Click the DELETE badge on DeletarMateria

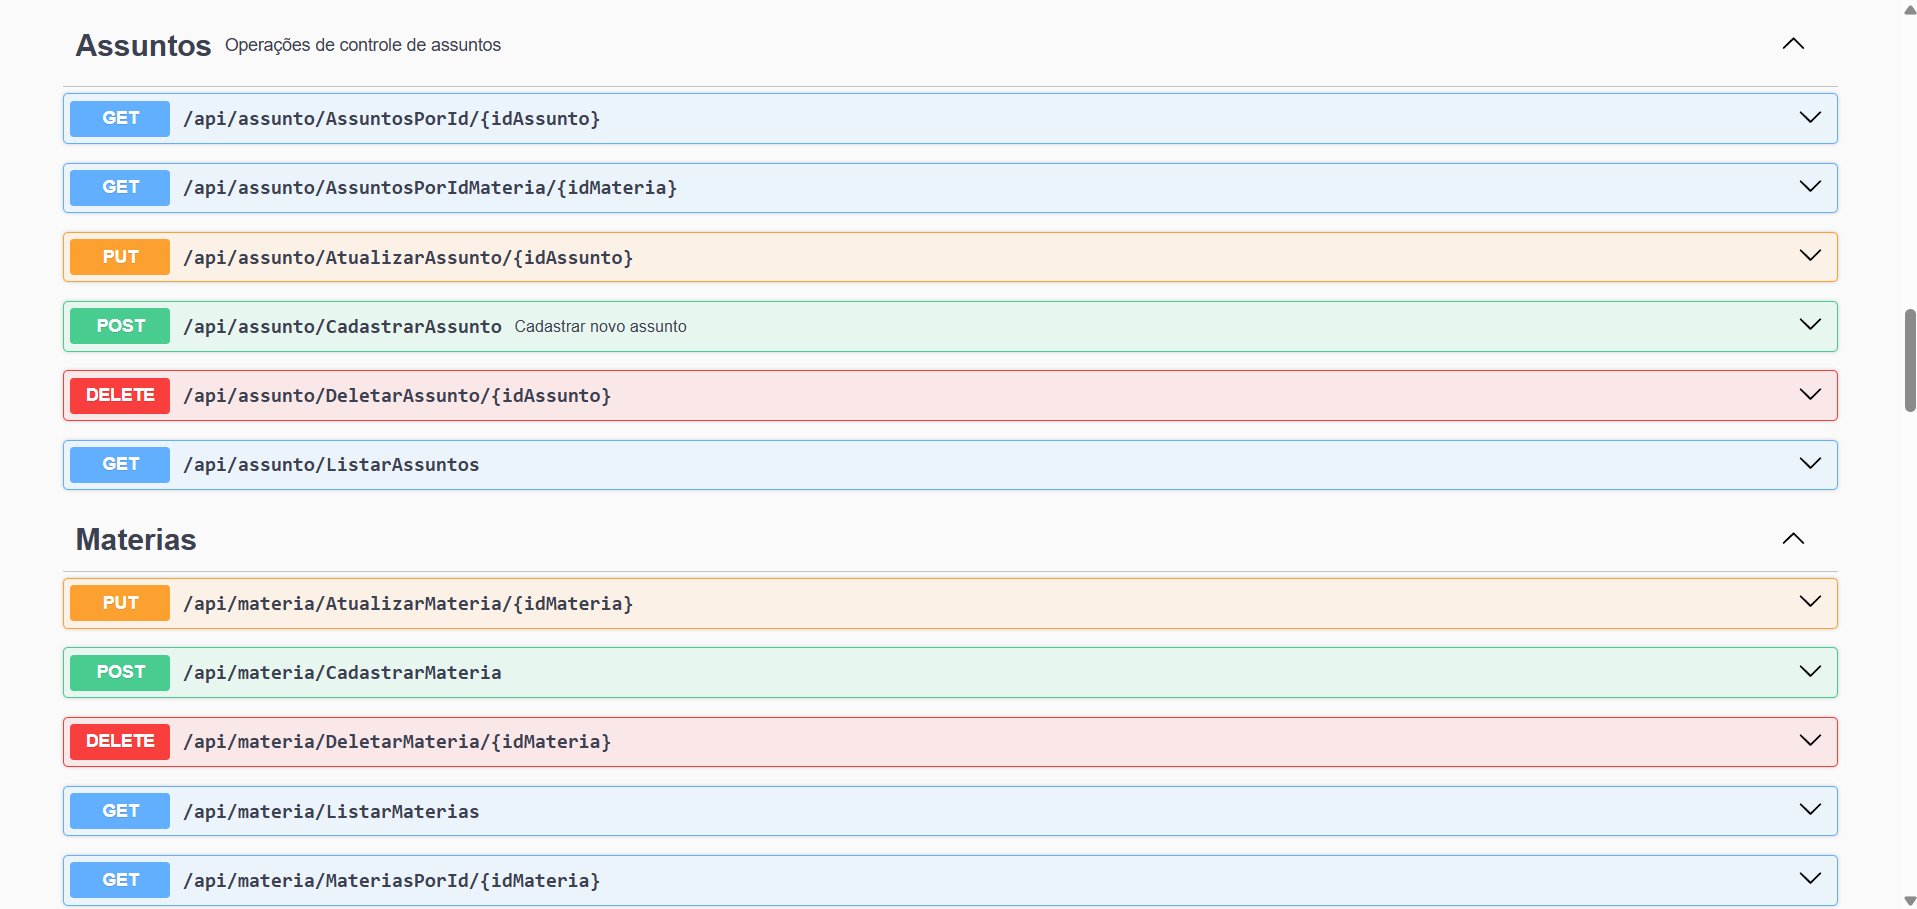coord(119,741)
